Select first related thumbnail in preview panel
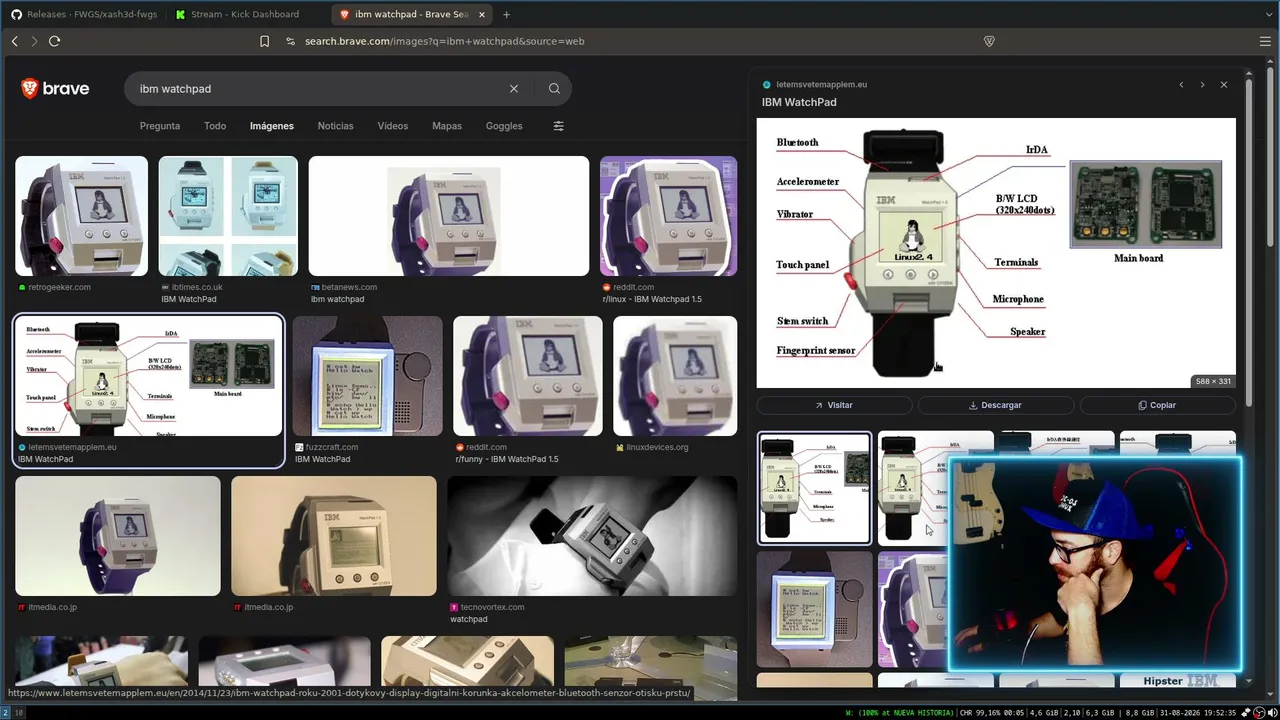The height and width of the screenshot is (720, 1280). tap(814, 488)
